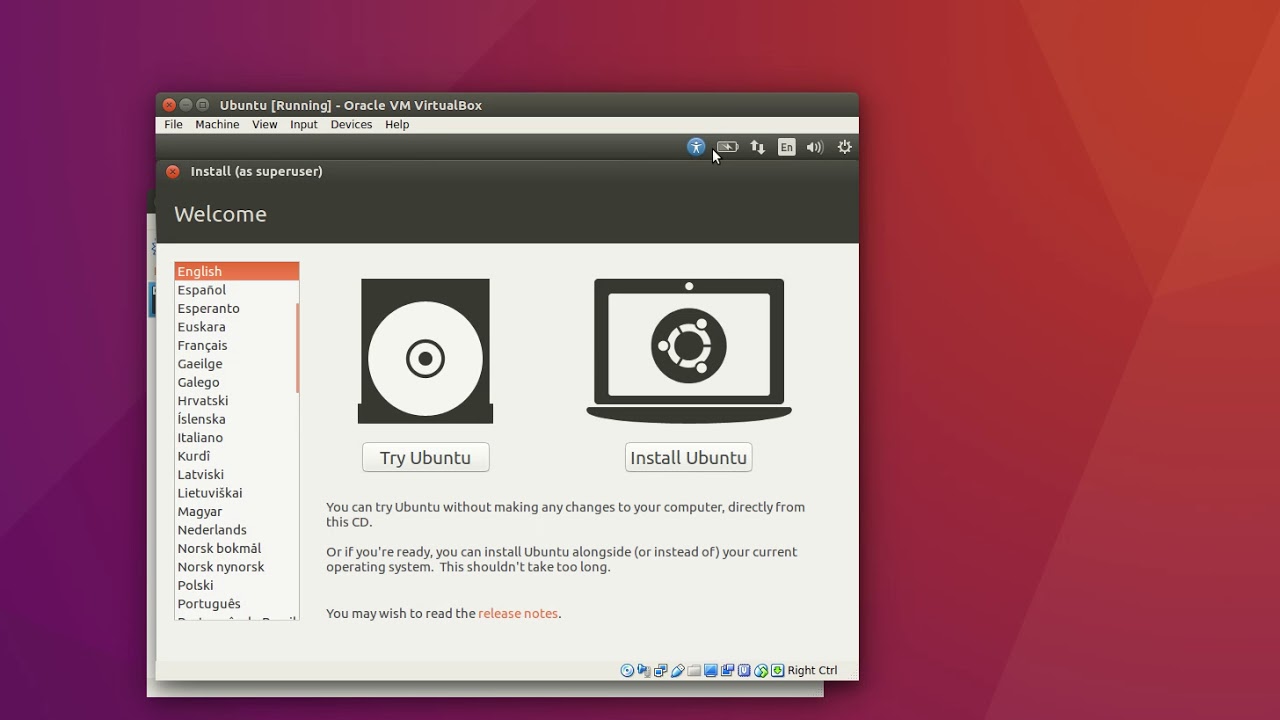This screenshot has width=1280, height=720.
Task: Open the File menu
Action: tap(173, 125)
